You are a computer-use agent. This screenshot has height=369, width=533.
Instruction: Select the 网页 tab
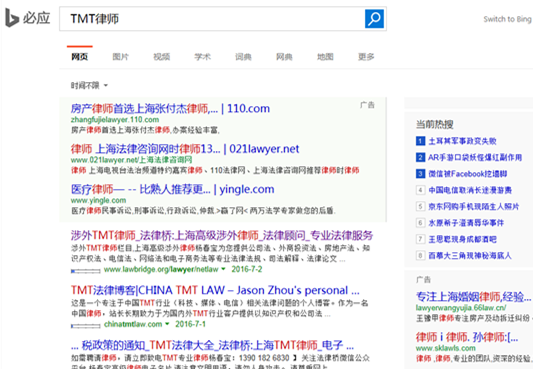click(80, 57)
